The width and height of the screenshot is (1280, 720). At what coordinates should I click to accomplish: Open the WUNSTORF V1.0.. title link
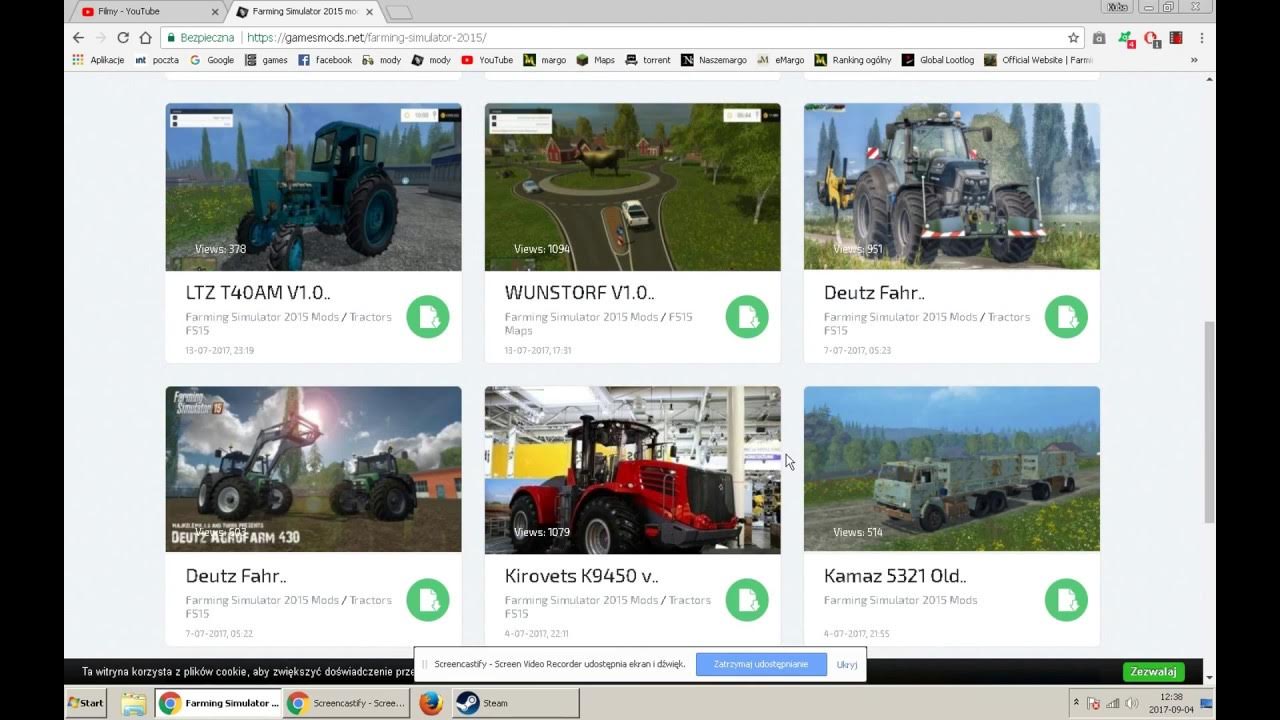click(580, 293)
